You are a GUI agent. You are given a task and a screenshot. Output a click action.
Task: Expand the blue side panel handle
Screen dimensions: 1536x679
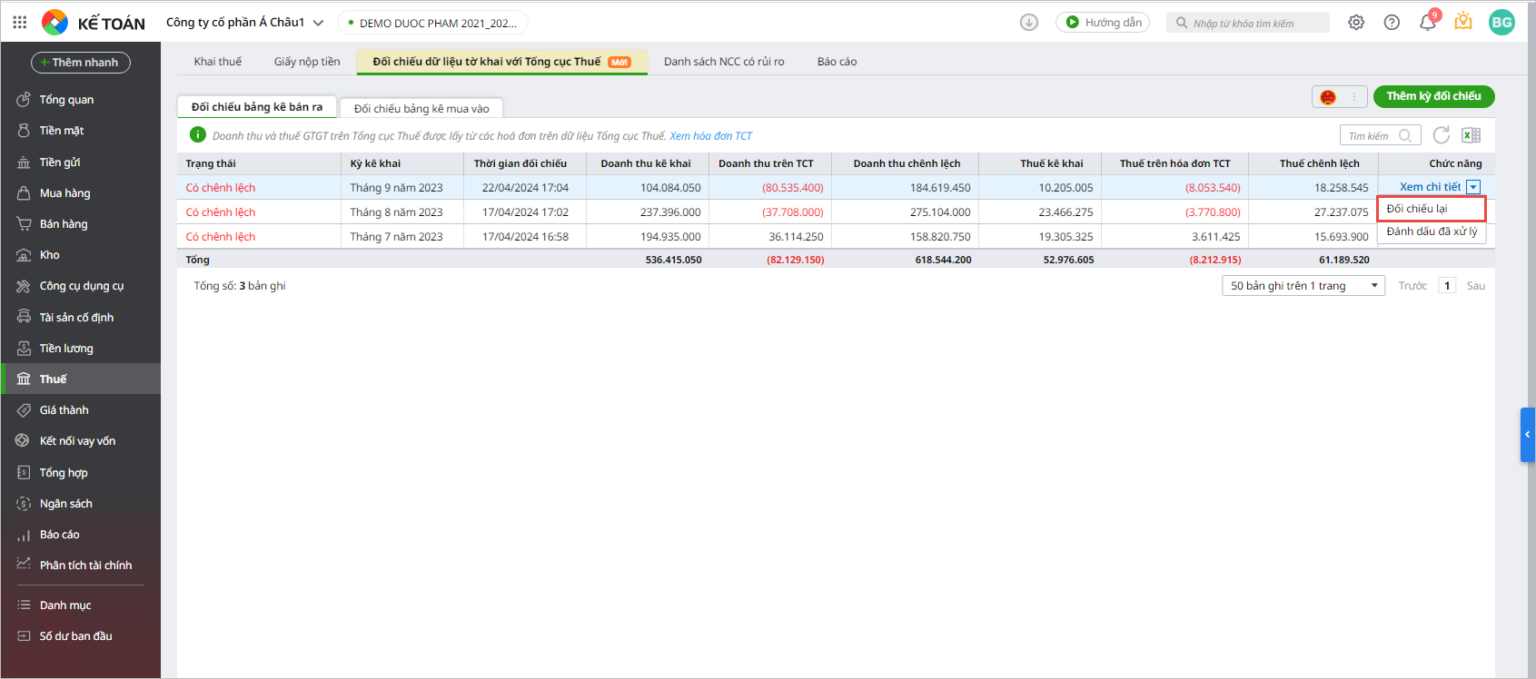tap(1527, 434)
